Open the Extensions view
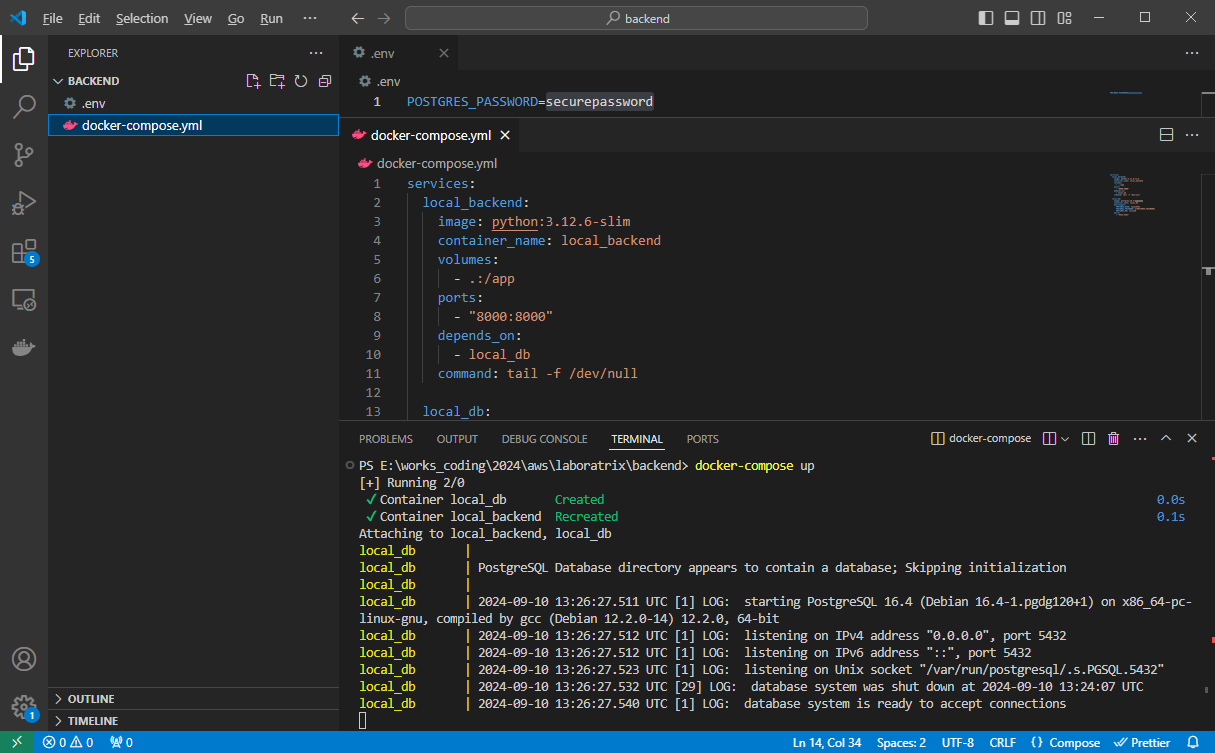 [x=24, y=251]
